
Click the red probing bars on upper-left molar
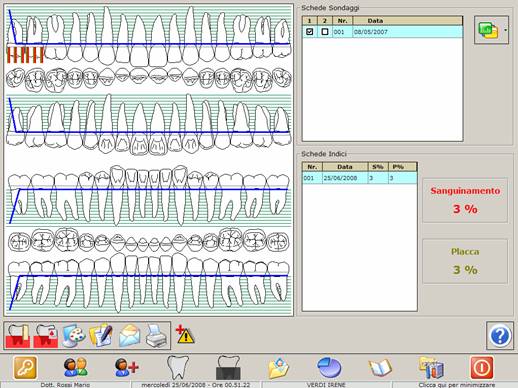click(25, 55)
